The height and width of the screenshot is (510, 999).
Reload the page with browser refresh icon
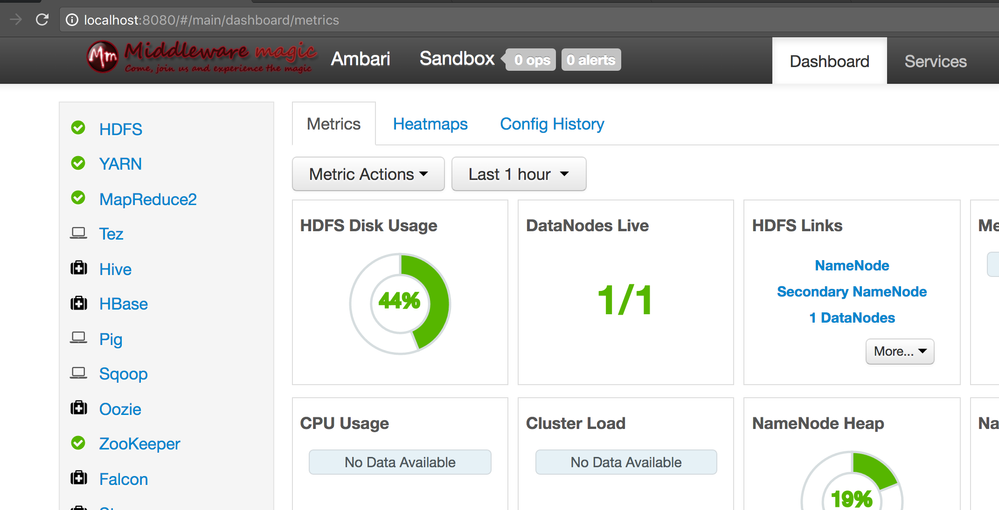pos(42,19)
